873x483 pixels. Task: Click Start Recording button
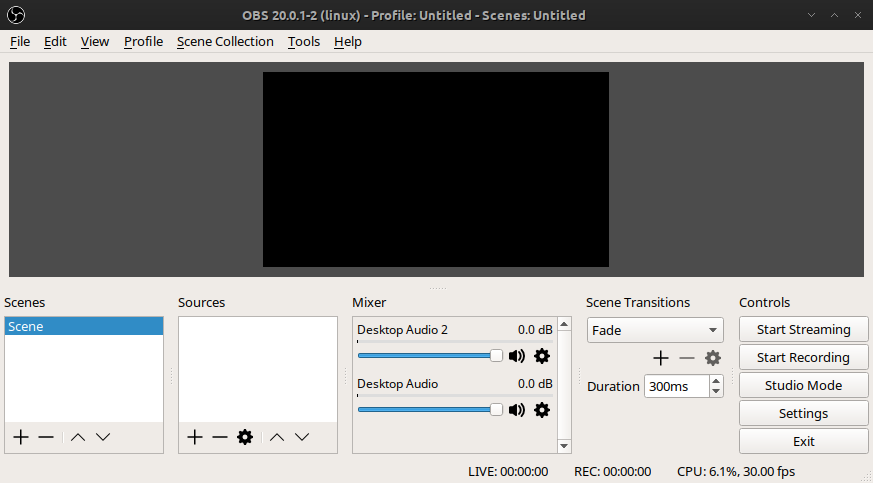803,357
